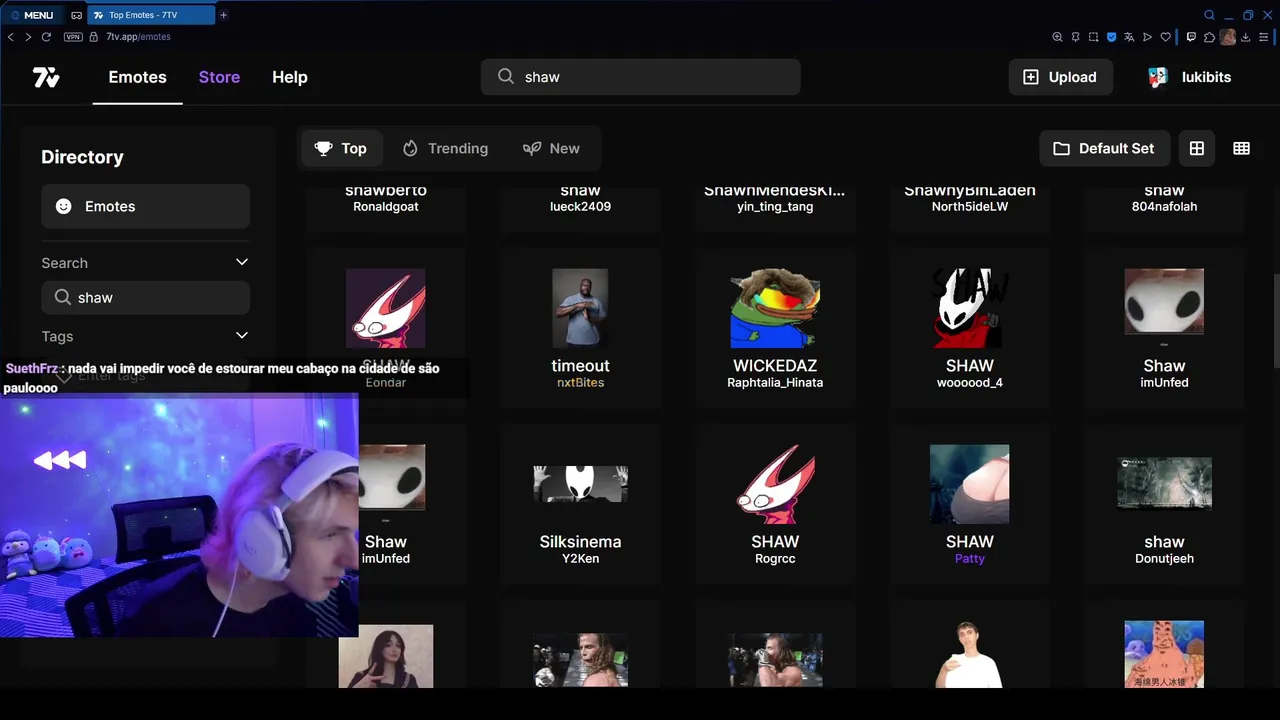Open the Silksinema emote by Y2Ken
This screenshot has height=720, width=1280.
(x=580, y=504)
